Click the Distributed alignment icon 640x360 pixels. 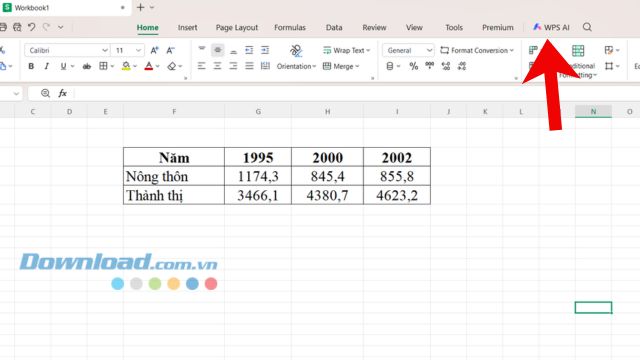click(265, 66)
